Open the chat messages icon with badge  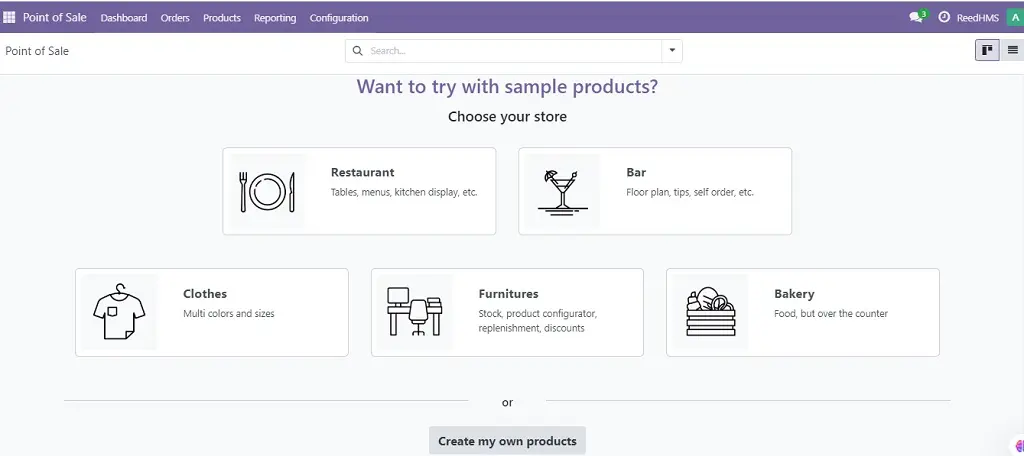click(918, 17)
